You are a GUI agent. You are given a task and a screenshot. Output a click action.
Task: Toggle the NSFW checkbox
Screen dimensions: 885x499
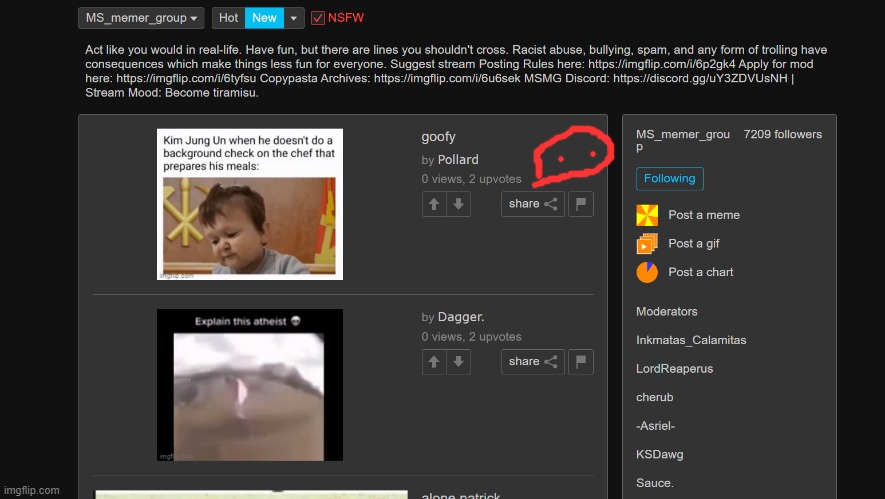(x=318, y=18)
